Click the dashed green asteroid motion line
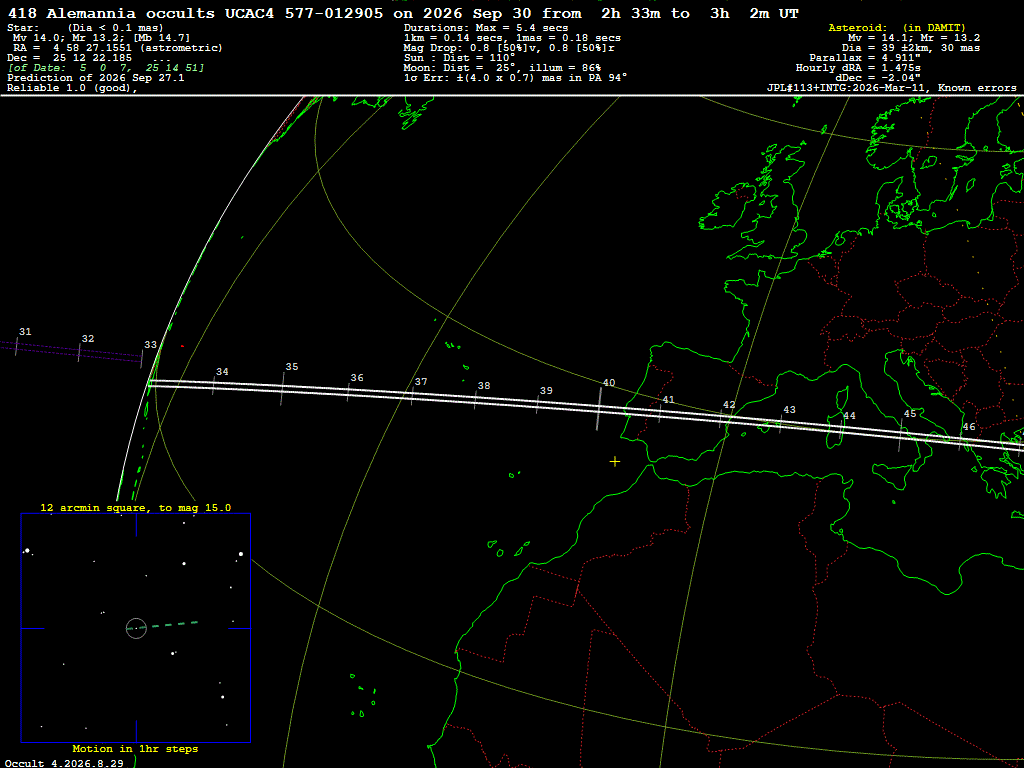This screenshot has width=1024, height=768. coord(167,626)
